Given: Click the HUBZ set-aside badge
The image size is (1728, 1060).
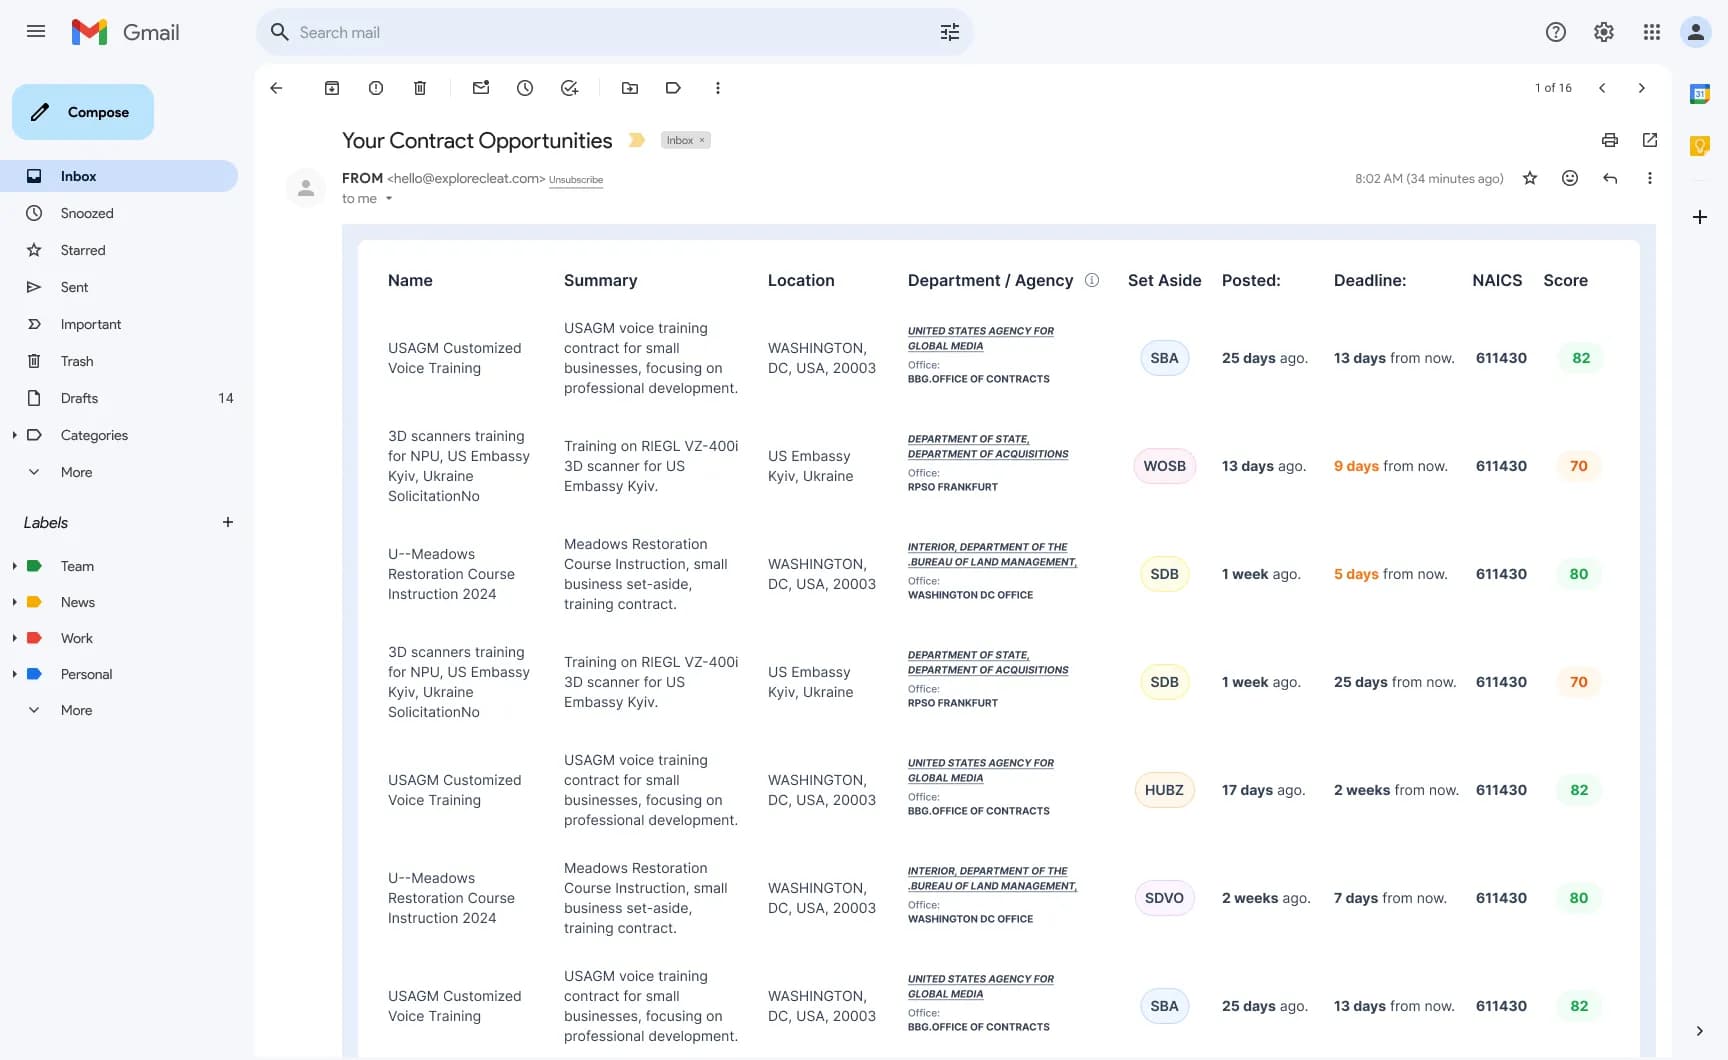Looking at the screenshot, I should (x=1164, y=790).
